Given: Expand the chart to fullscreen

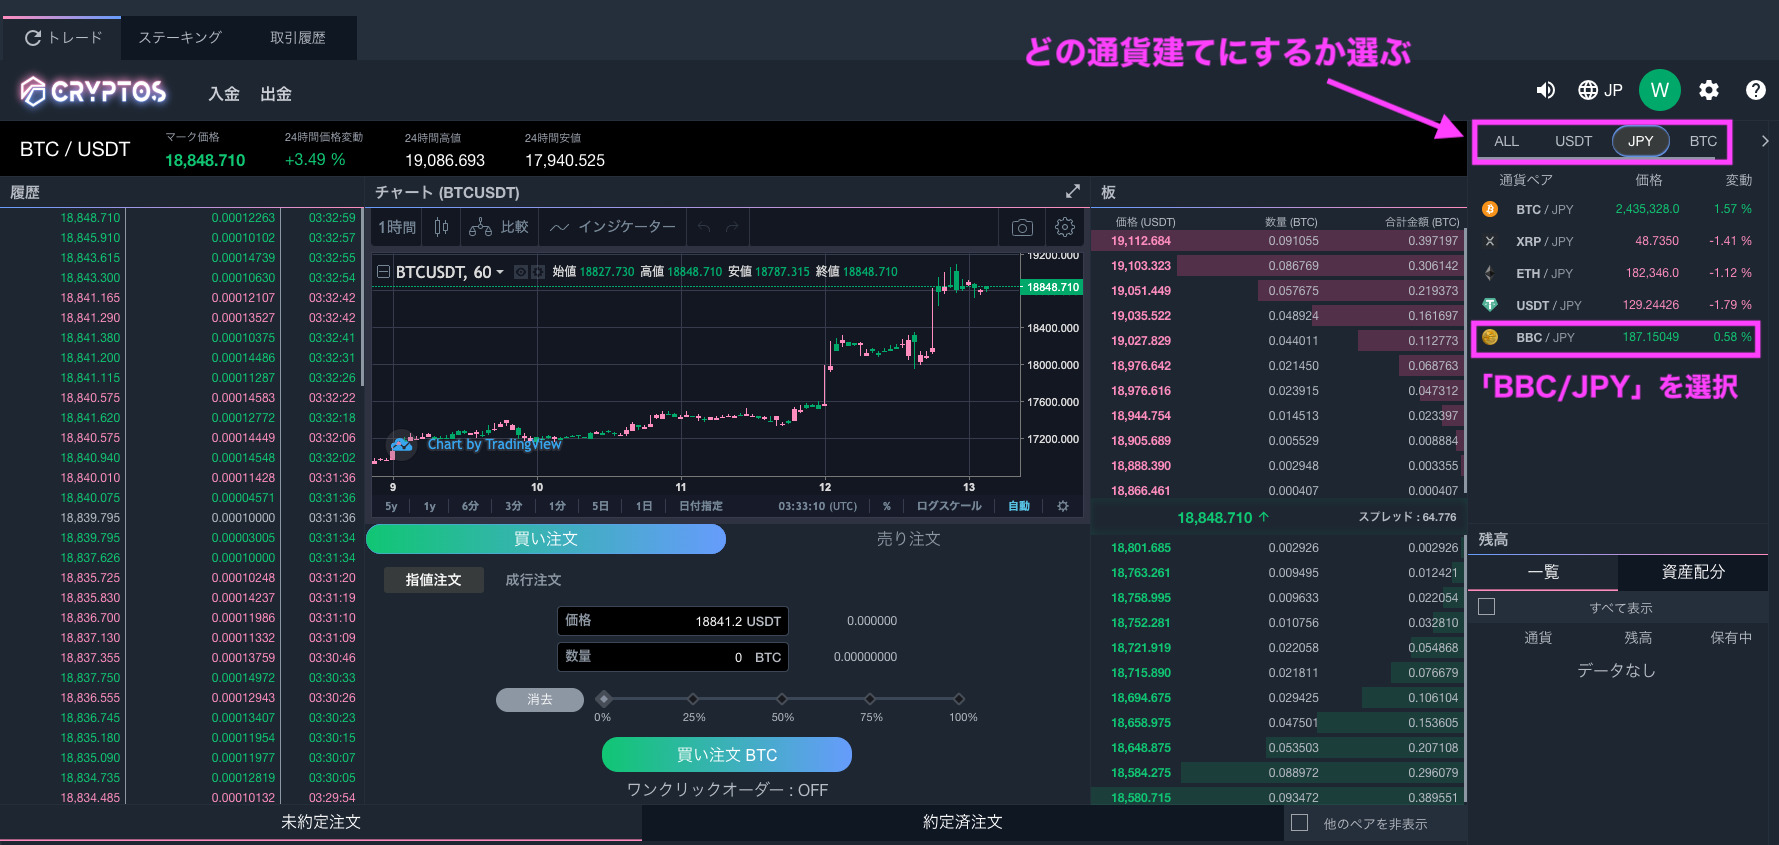Looking at the screenshot, I should click(x=1073, y=191).
